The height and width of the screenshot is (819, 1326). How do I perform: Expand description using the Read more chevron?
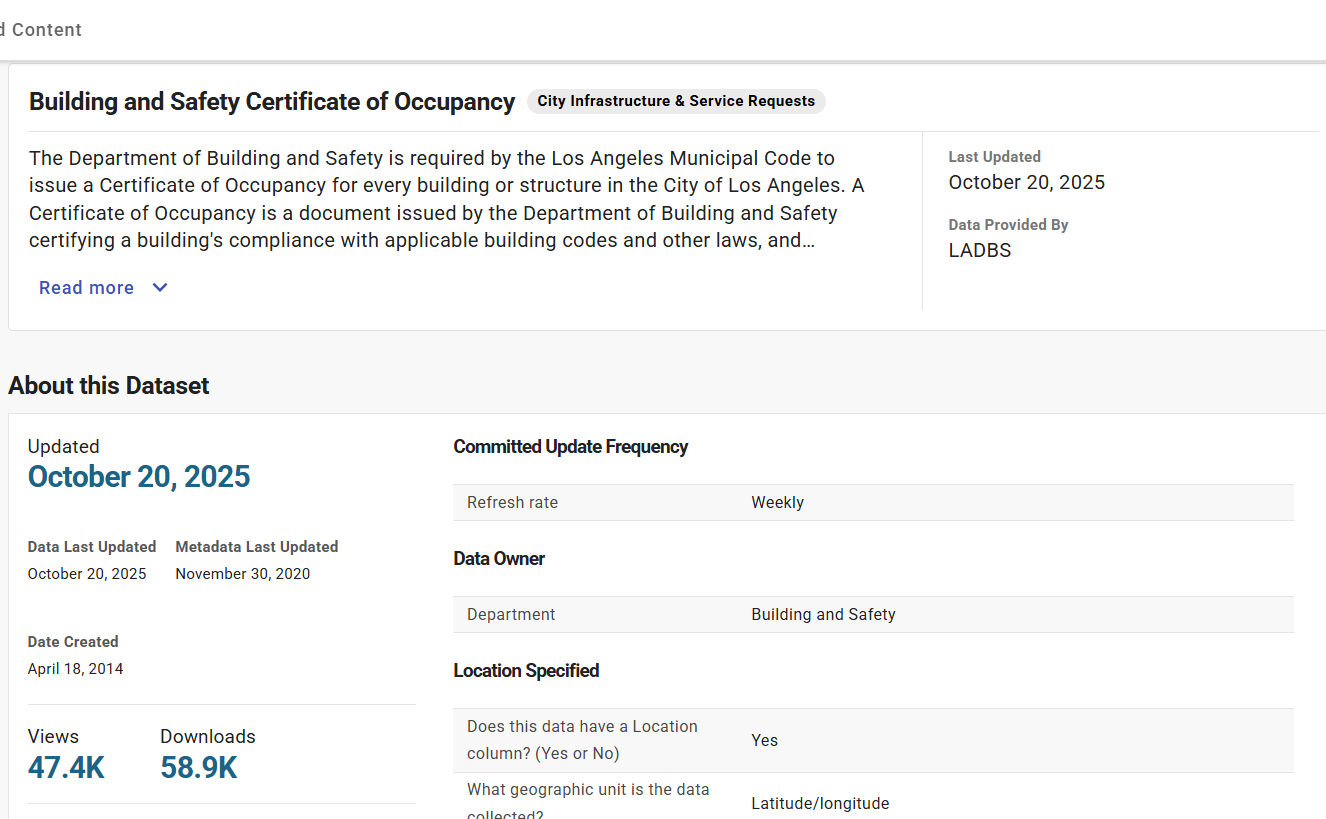pos(160,288)
